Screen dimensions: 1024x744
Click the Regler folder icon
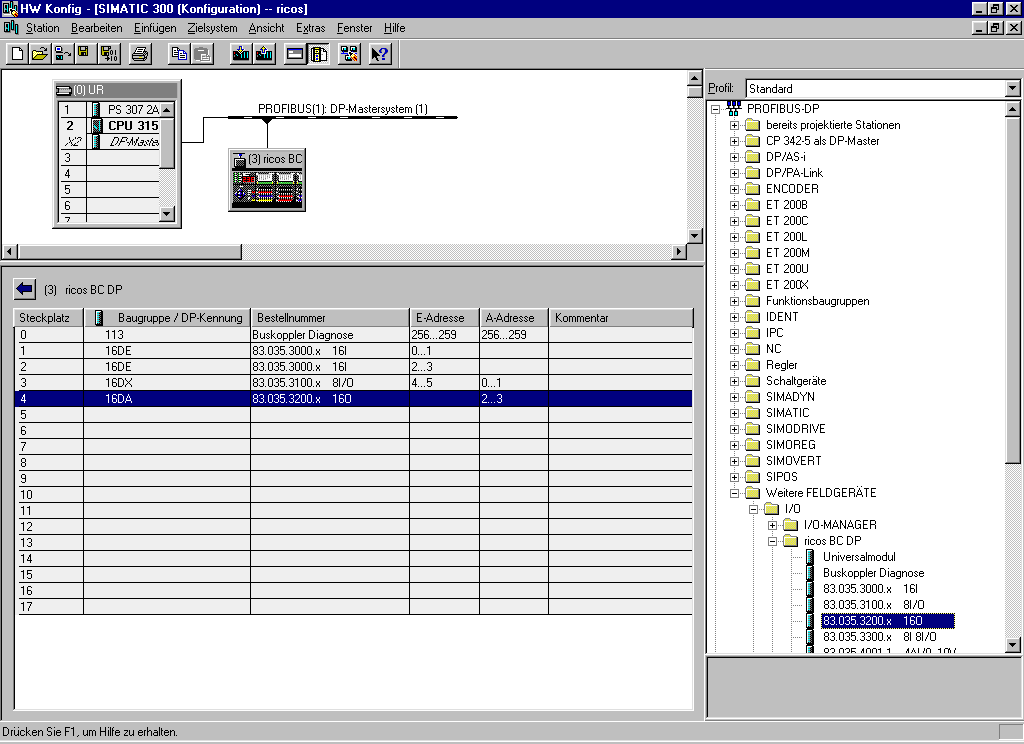(752, 365)
